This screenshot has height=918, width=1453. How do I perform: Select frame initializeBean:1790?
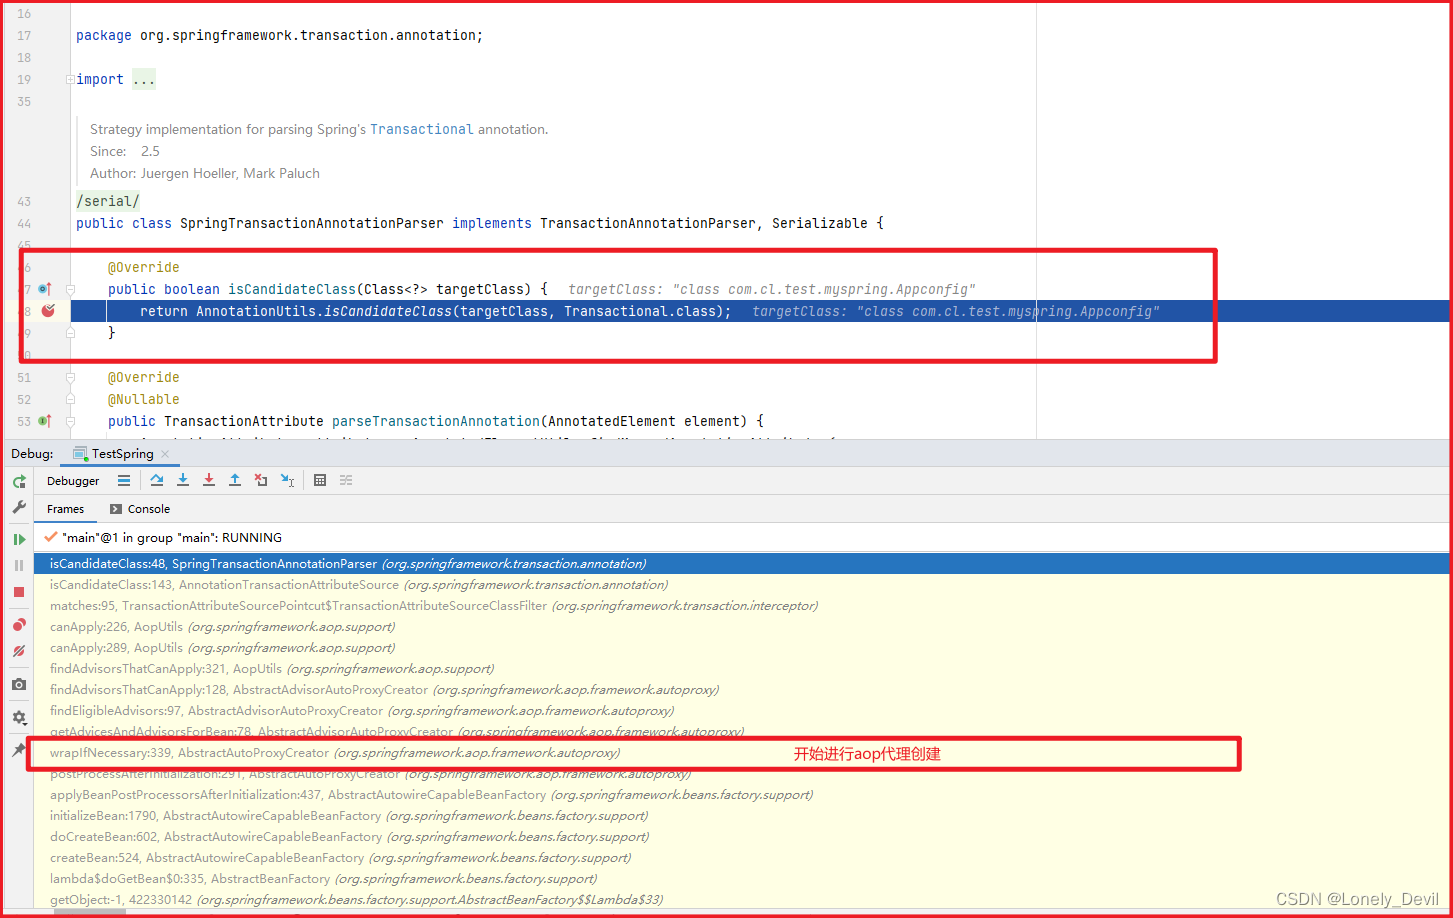(741, 816)
